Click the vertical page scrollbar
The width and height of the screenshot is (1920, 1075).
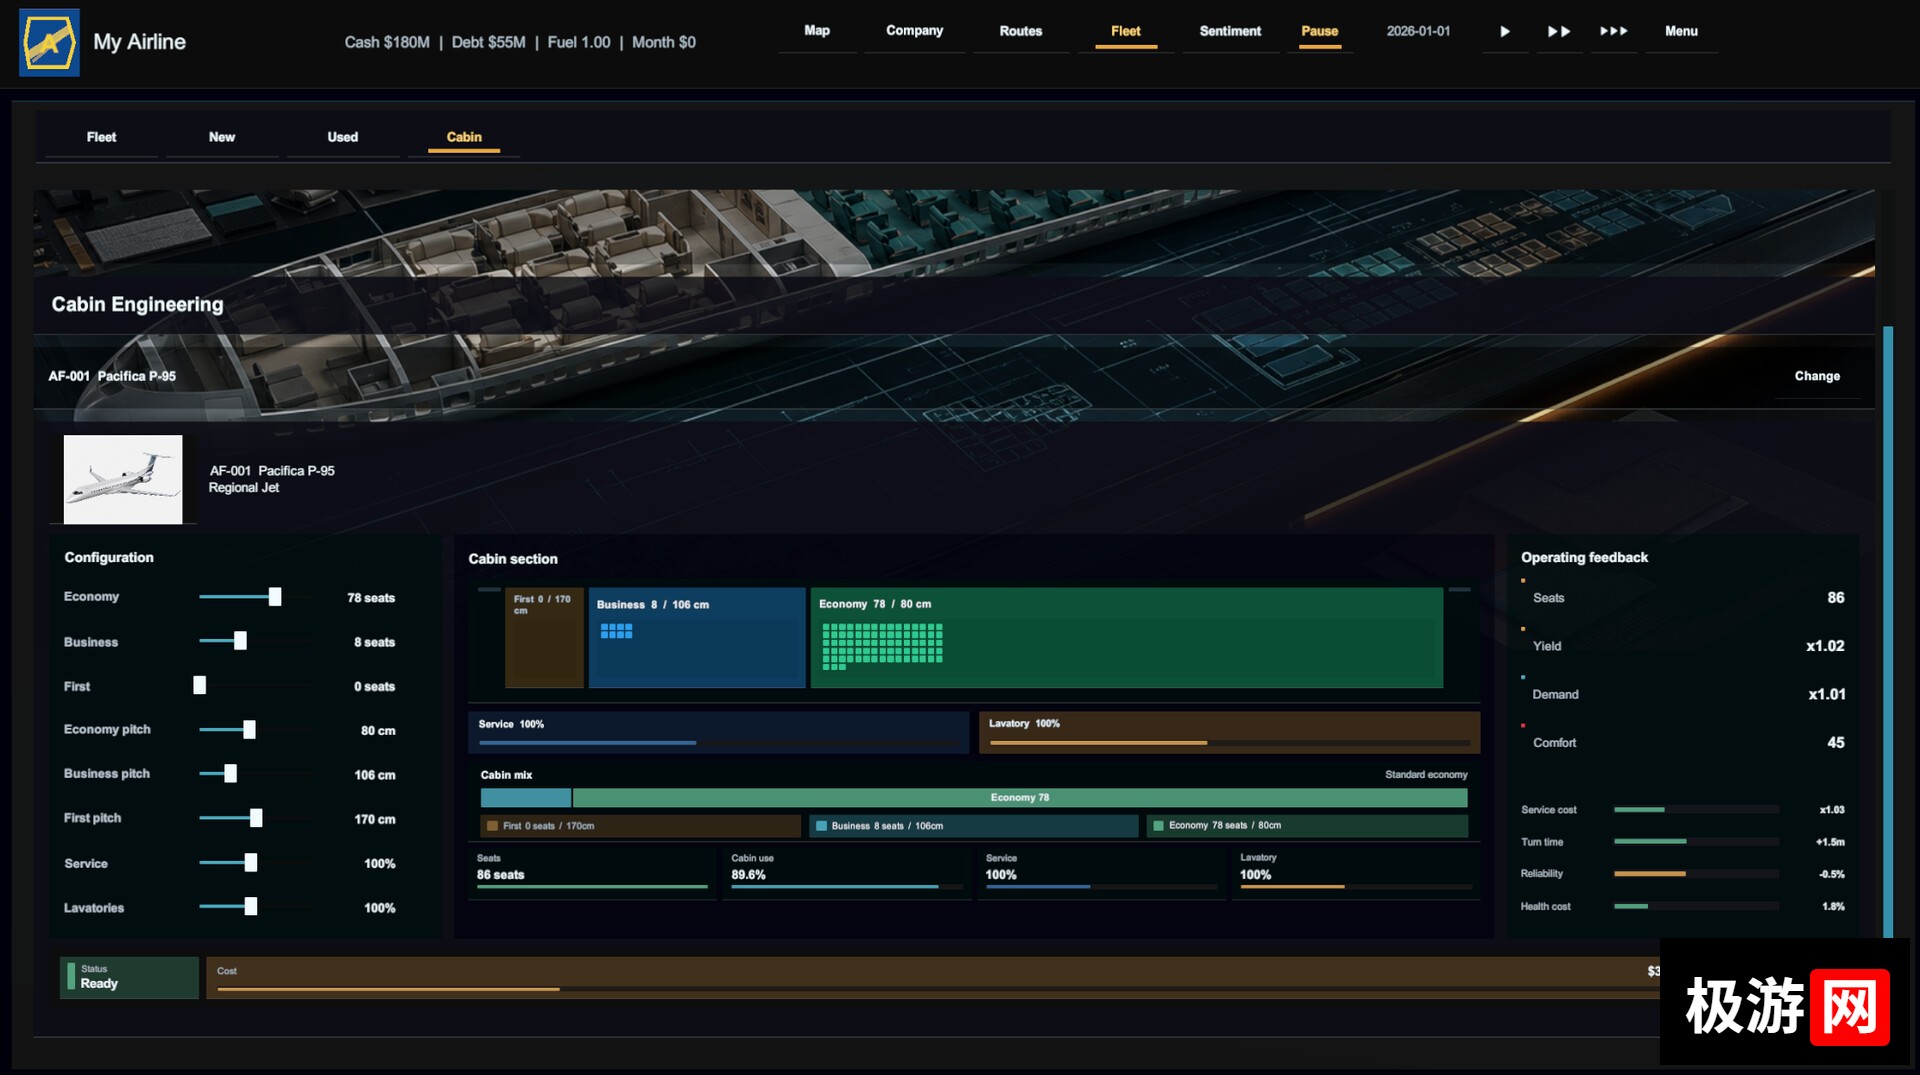click(x=1888, y=630)
